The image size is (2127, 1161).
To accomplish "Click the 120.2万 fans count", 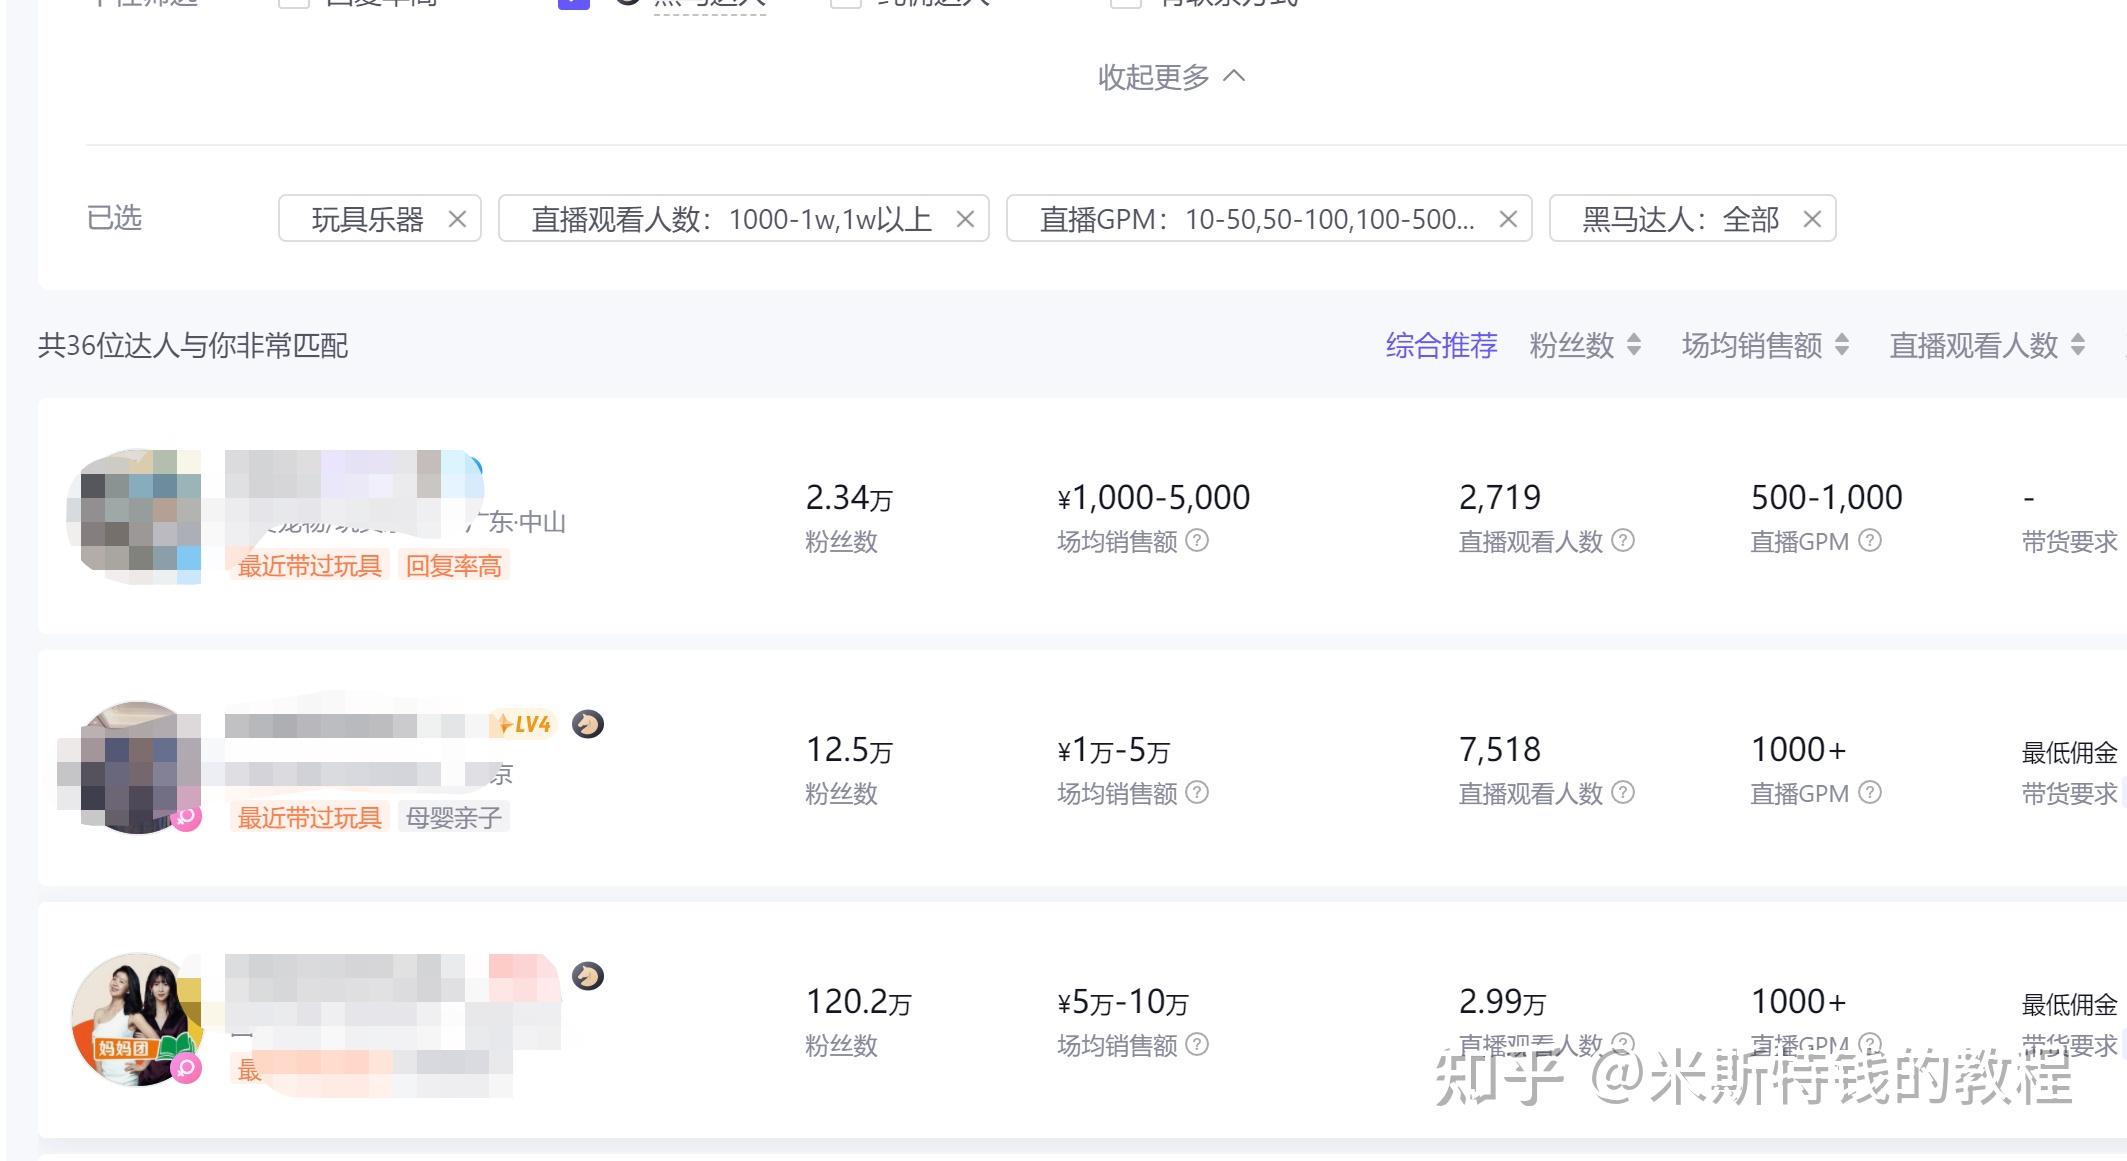I will (x=858, y=1001).
